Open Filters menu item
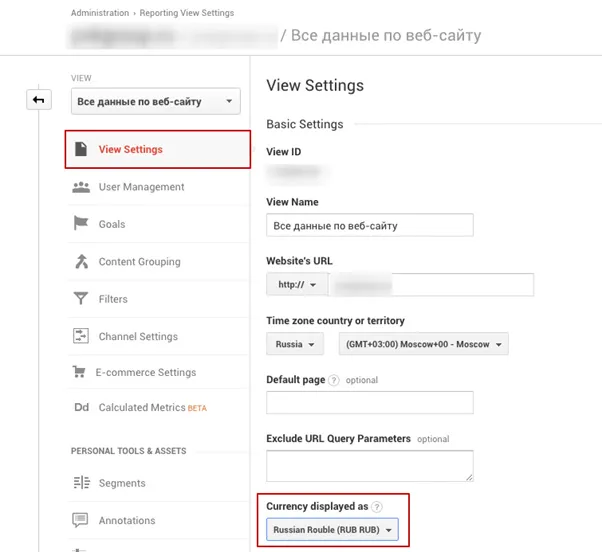602x552 pixels. coord(158,299)
